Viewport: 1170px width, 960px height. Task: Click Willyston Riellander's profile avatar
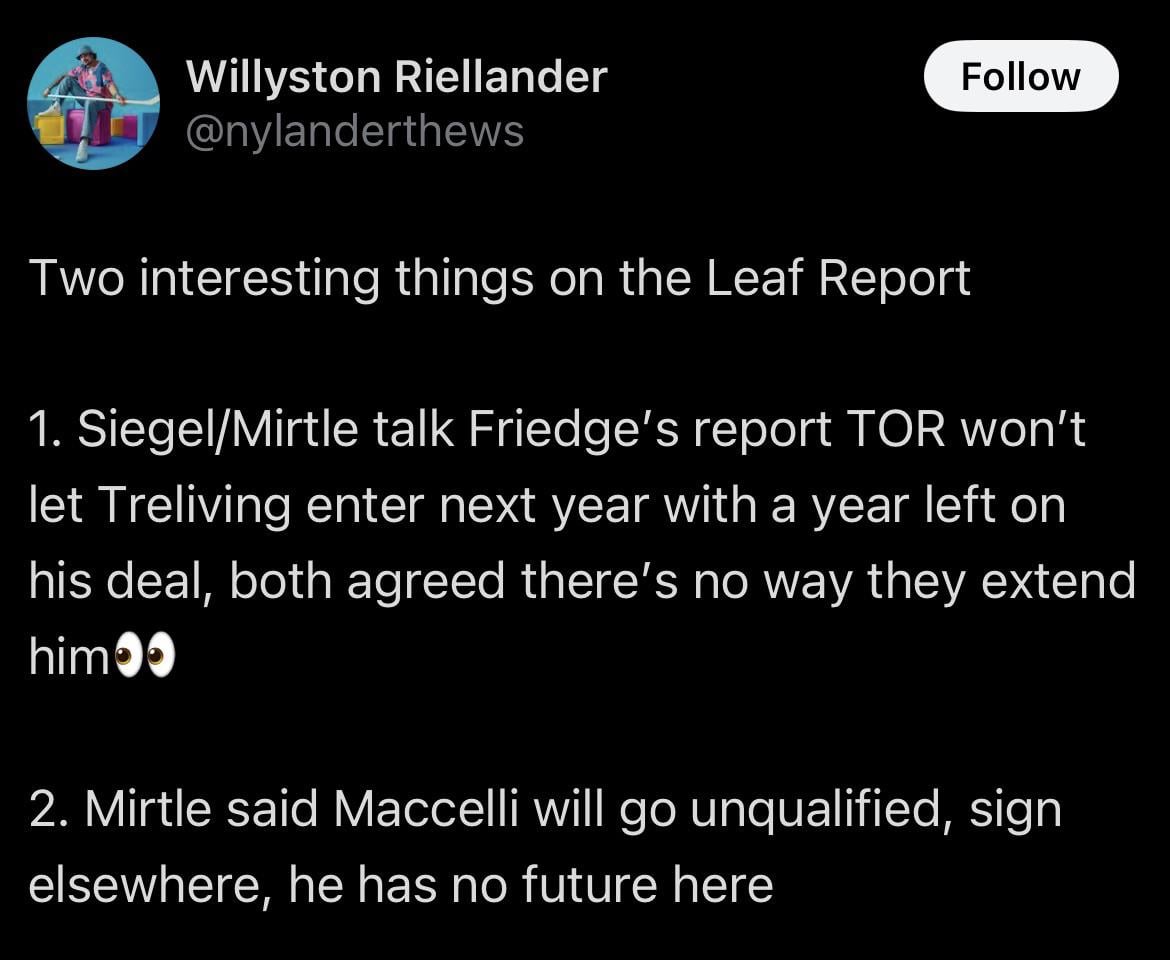click(92, 103)
